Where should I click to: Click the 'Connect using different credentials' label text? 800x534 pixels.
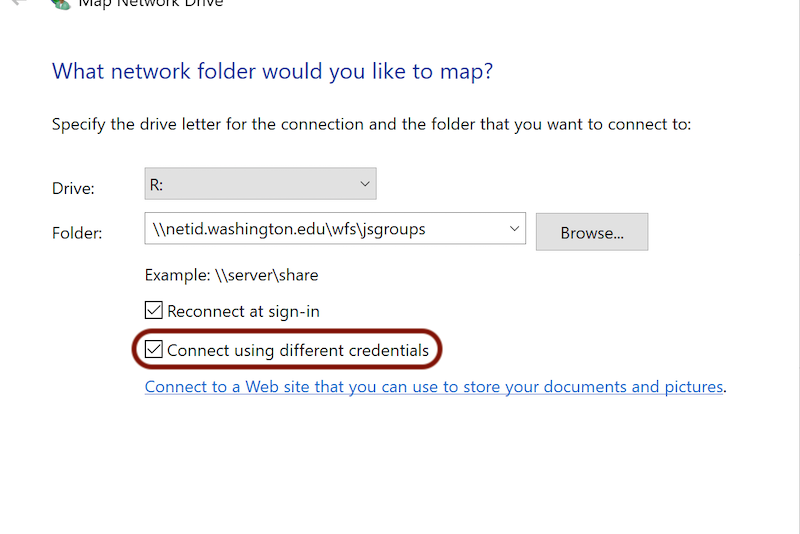[298, 350]
